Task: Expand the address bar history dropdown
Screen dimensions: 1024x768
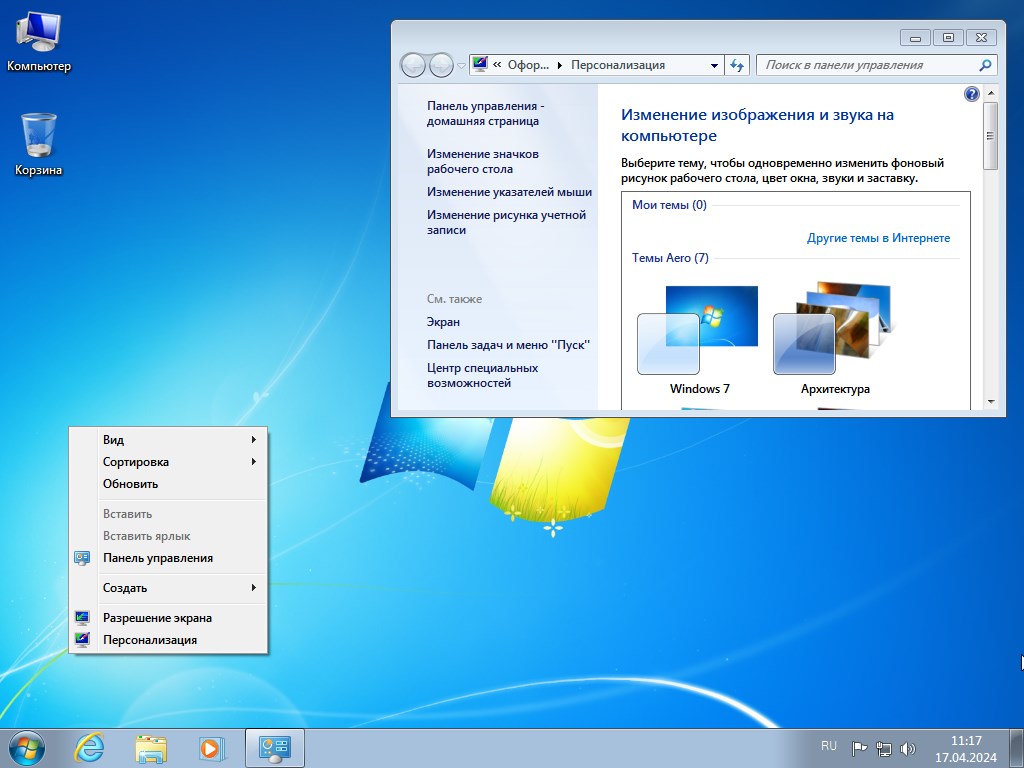Action: tap(714, 65)
